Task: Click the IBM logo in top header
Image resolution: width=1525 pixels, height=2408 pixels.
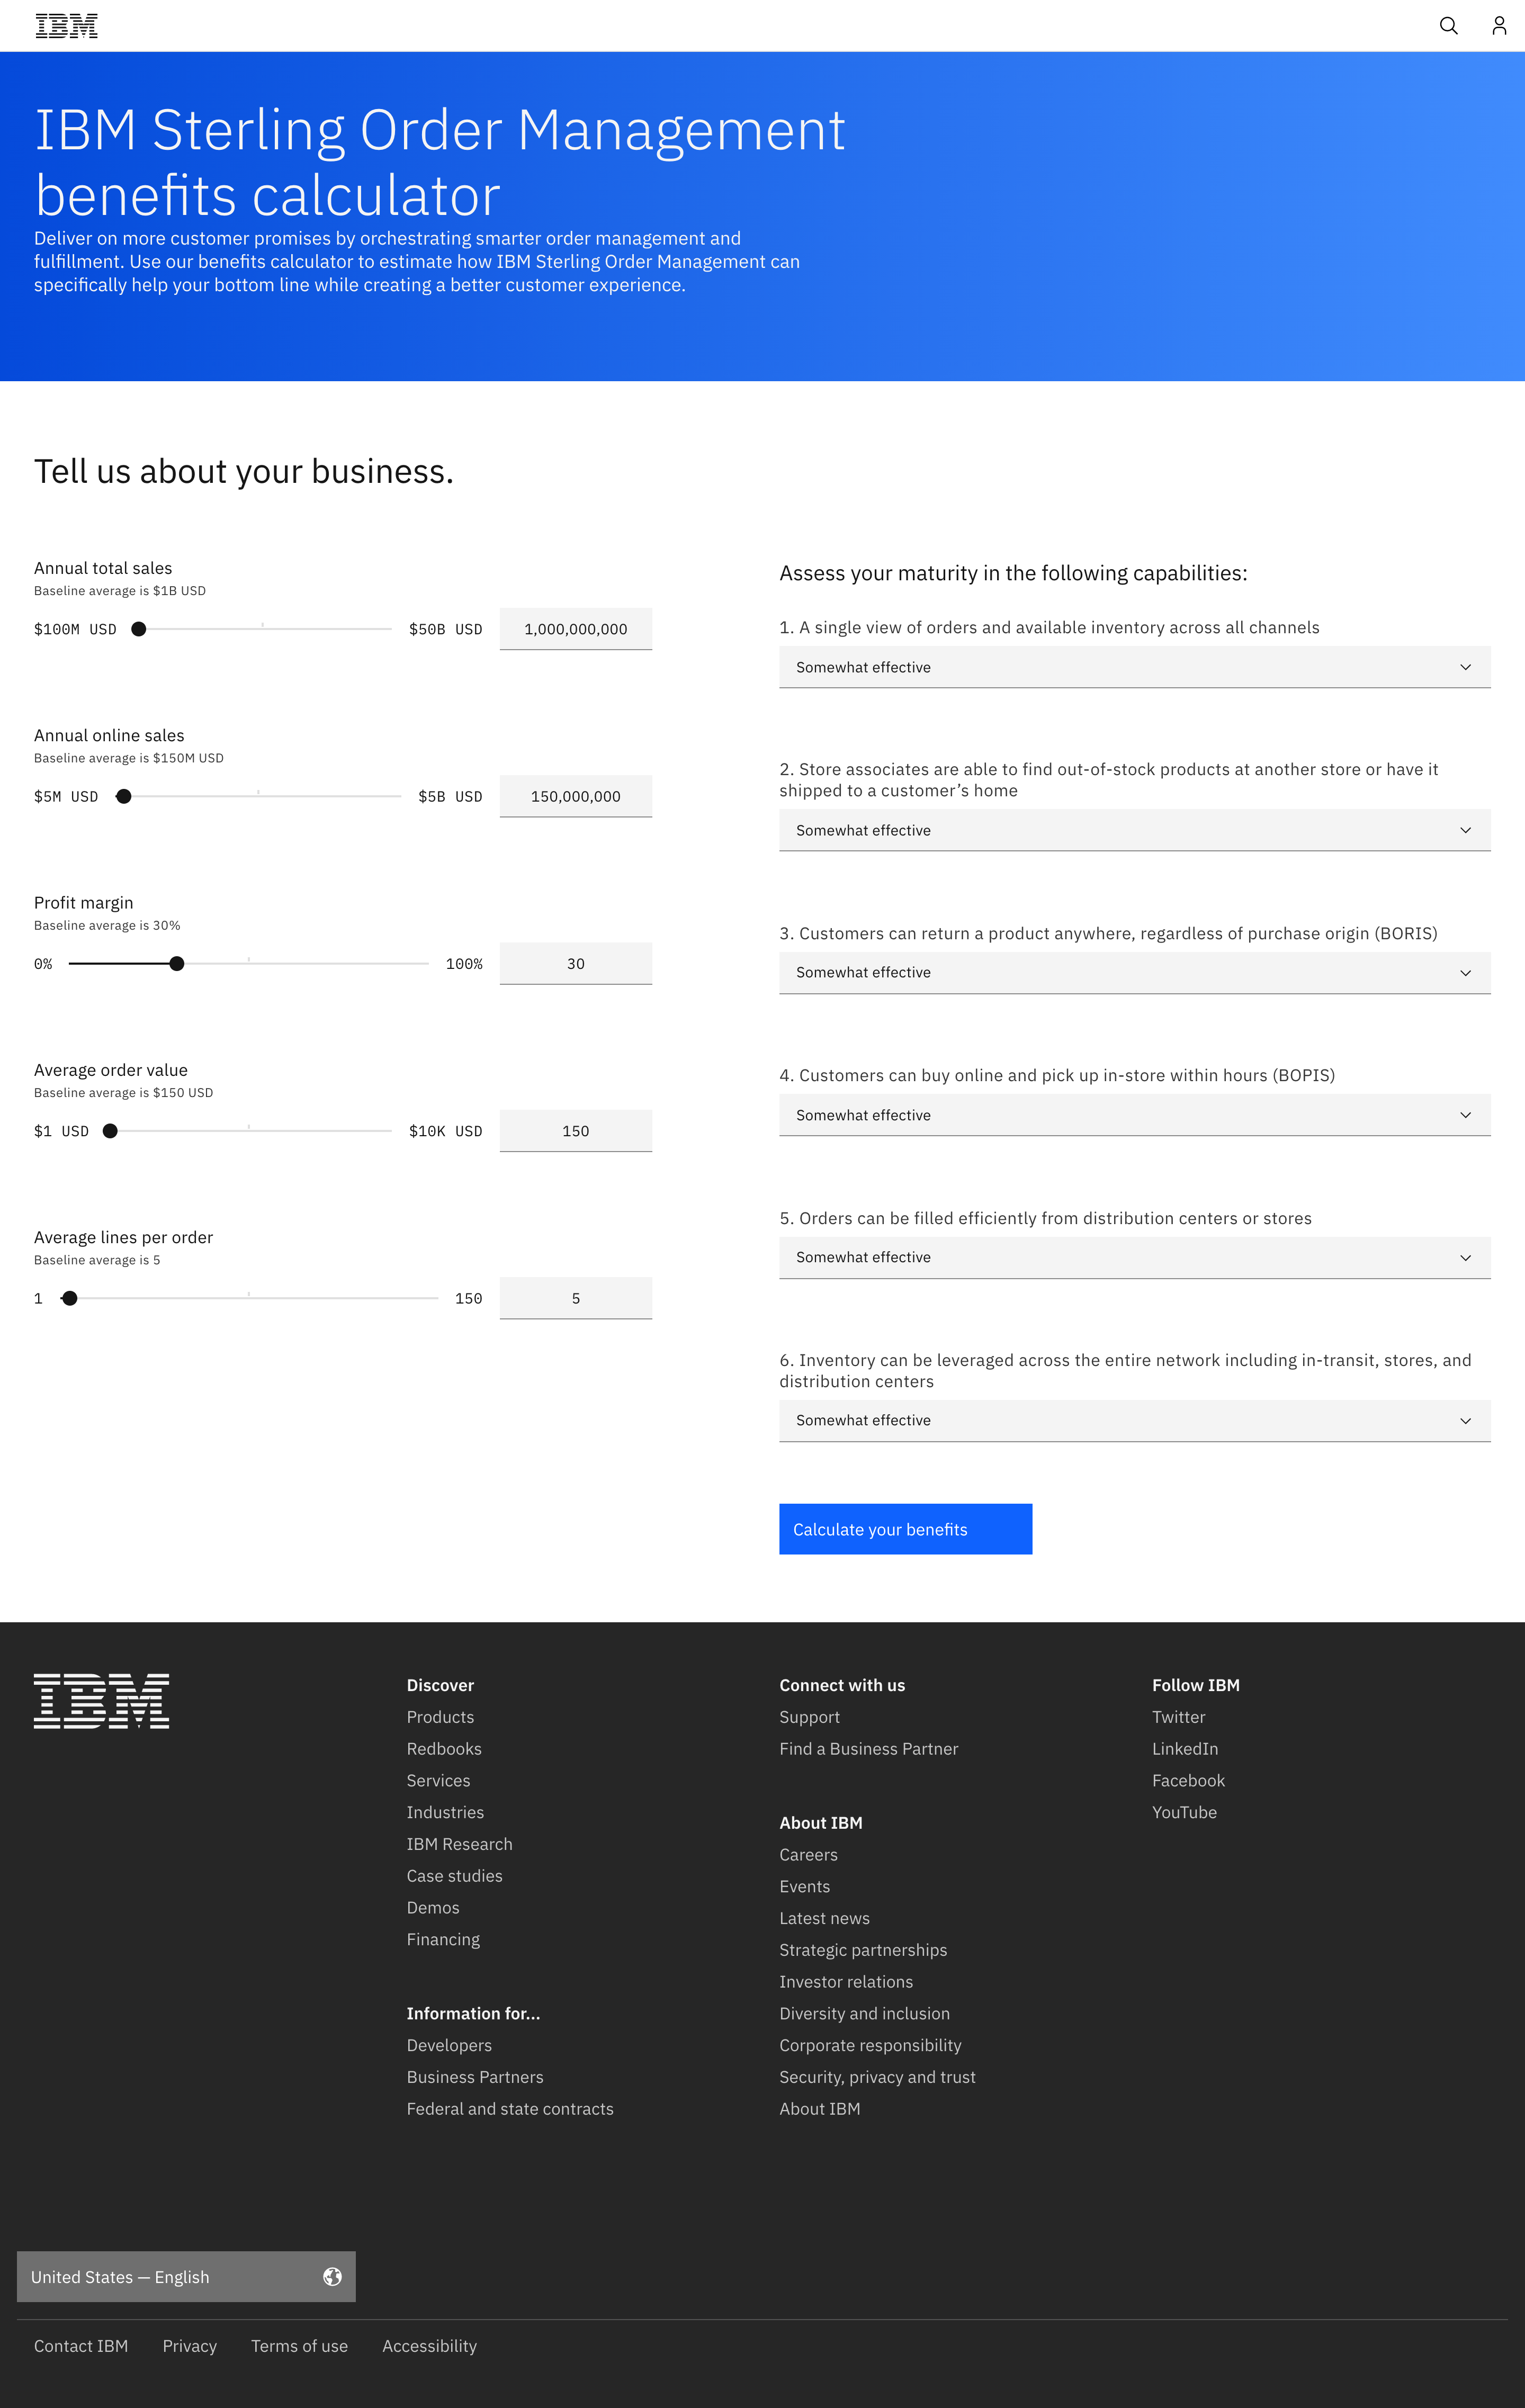Action: (x=67, y=26)
